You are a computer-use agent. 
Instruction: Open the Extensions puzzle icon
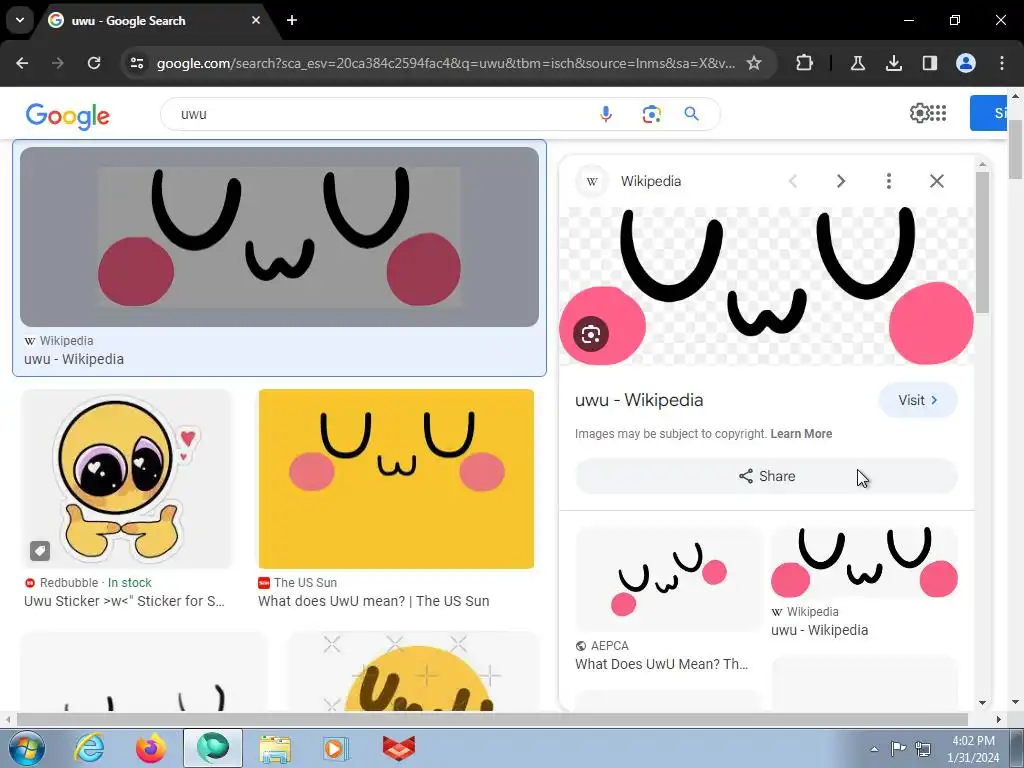click(805, 63)
